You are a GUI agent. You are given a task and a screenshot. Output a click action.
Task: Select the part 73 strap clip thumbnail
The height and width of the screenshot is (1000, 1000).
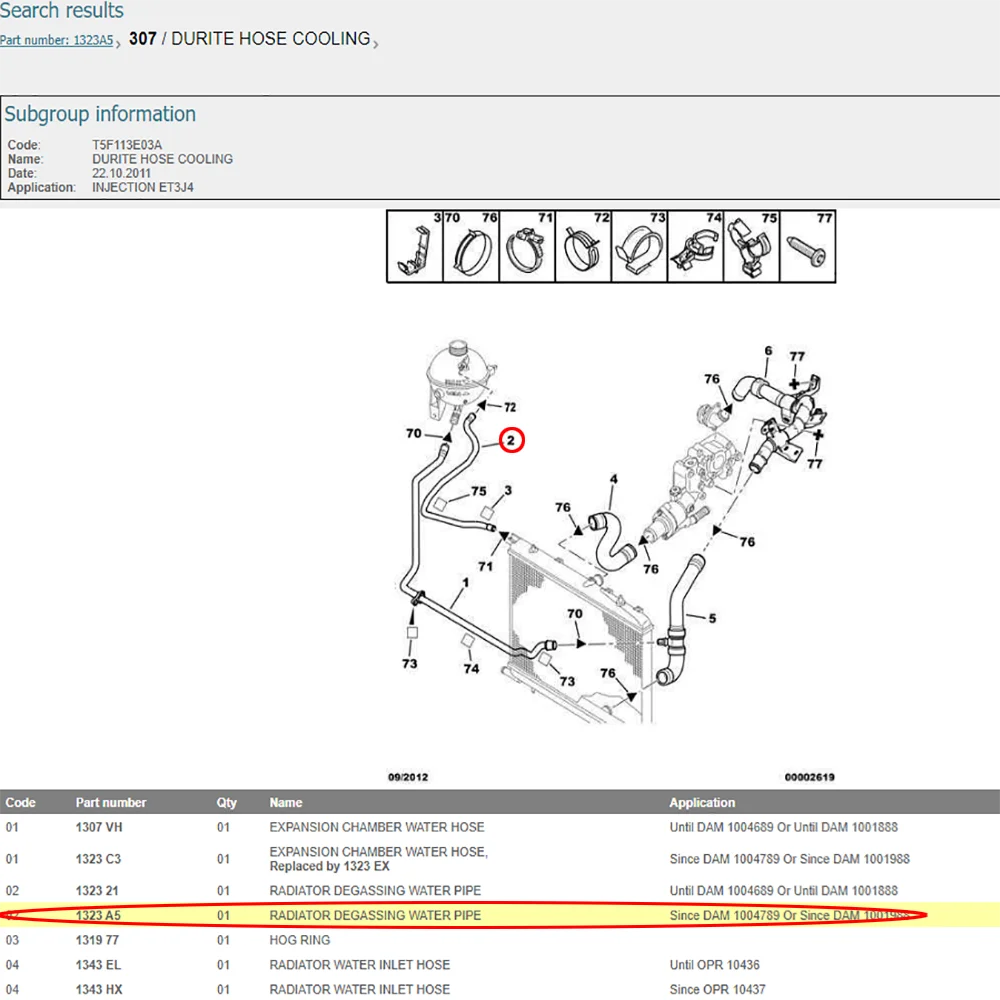(x=639, y=246)
